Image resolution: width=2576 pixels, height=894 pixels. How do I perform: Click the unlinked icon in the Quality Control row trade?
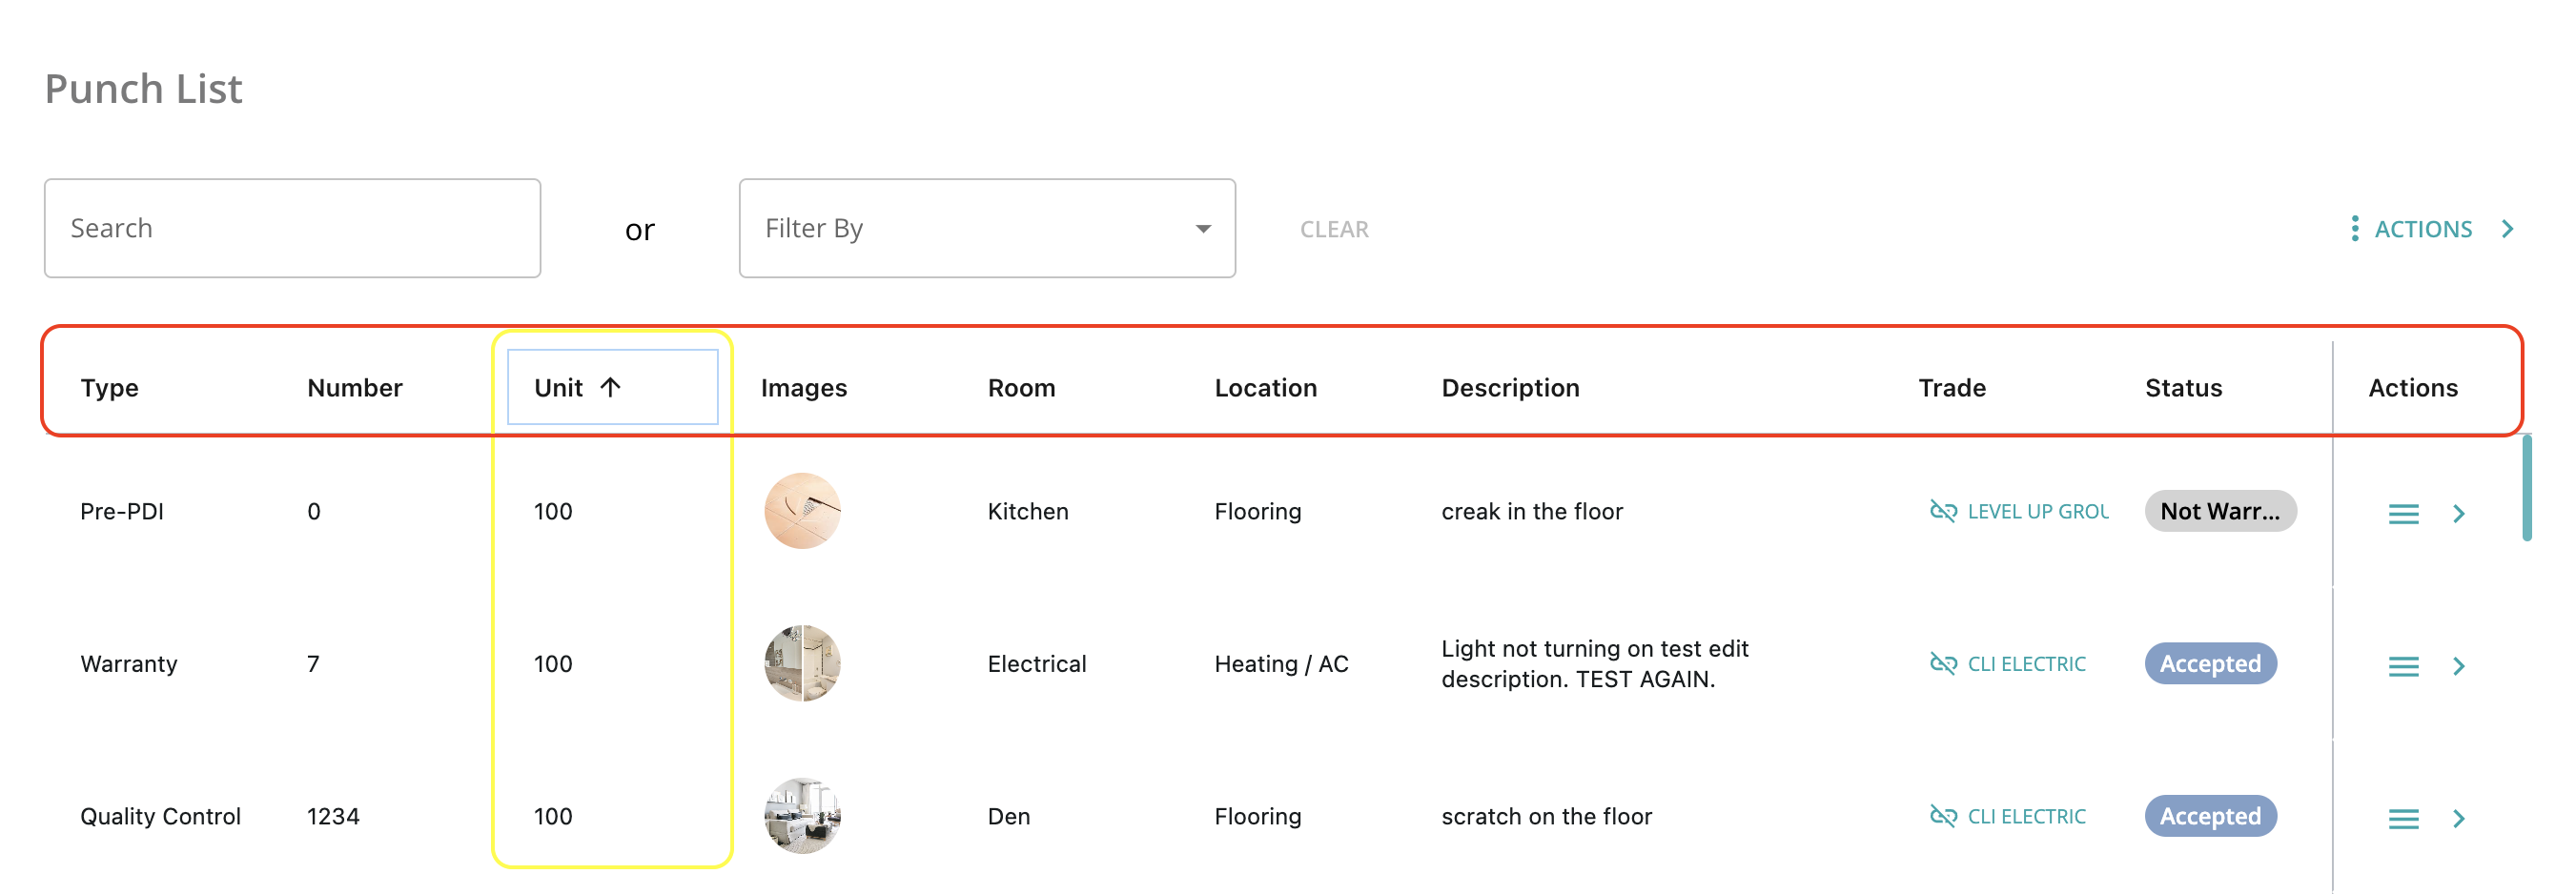[x=1943, y=816]
